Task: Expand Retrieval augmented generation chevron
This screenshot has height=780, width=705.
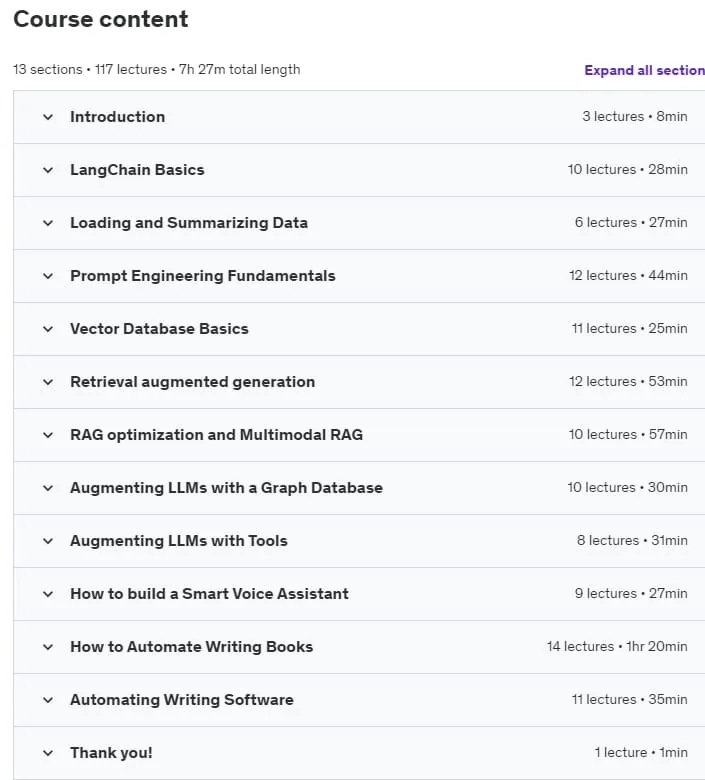Action: click(x=48, y=383)
